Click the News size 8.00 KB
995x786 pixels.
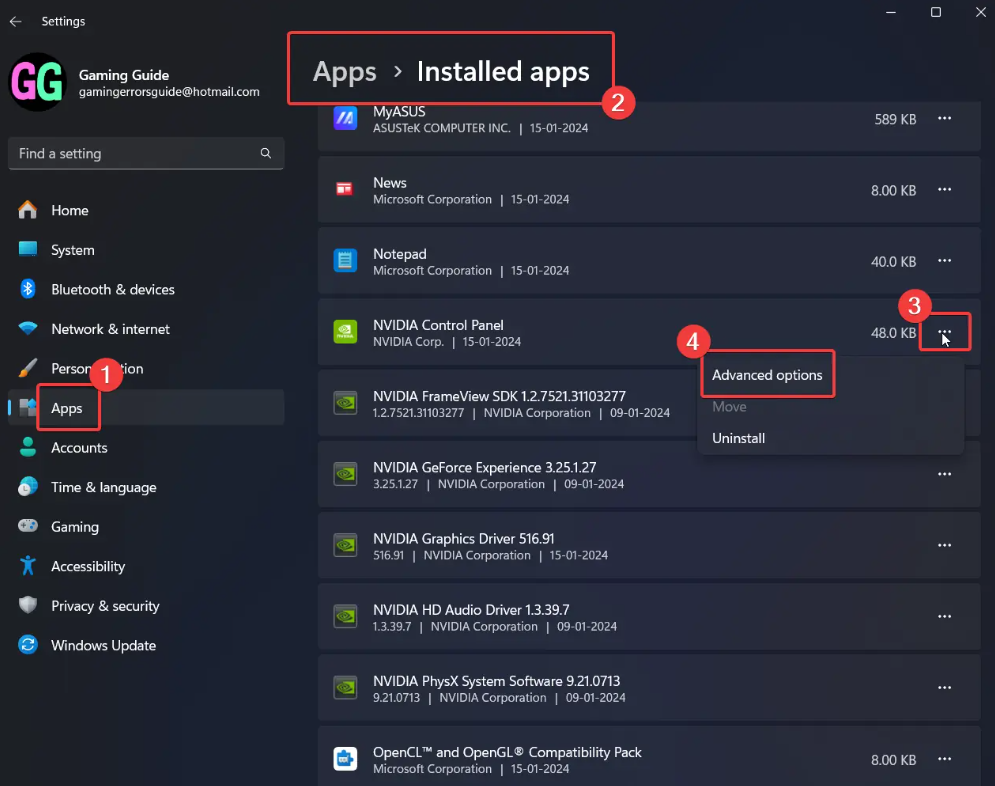click(893, 190)
